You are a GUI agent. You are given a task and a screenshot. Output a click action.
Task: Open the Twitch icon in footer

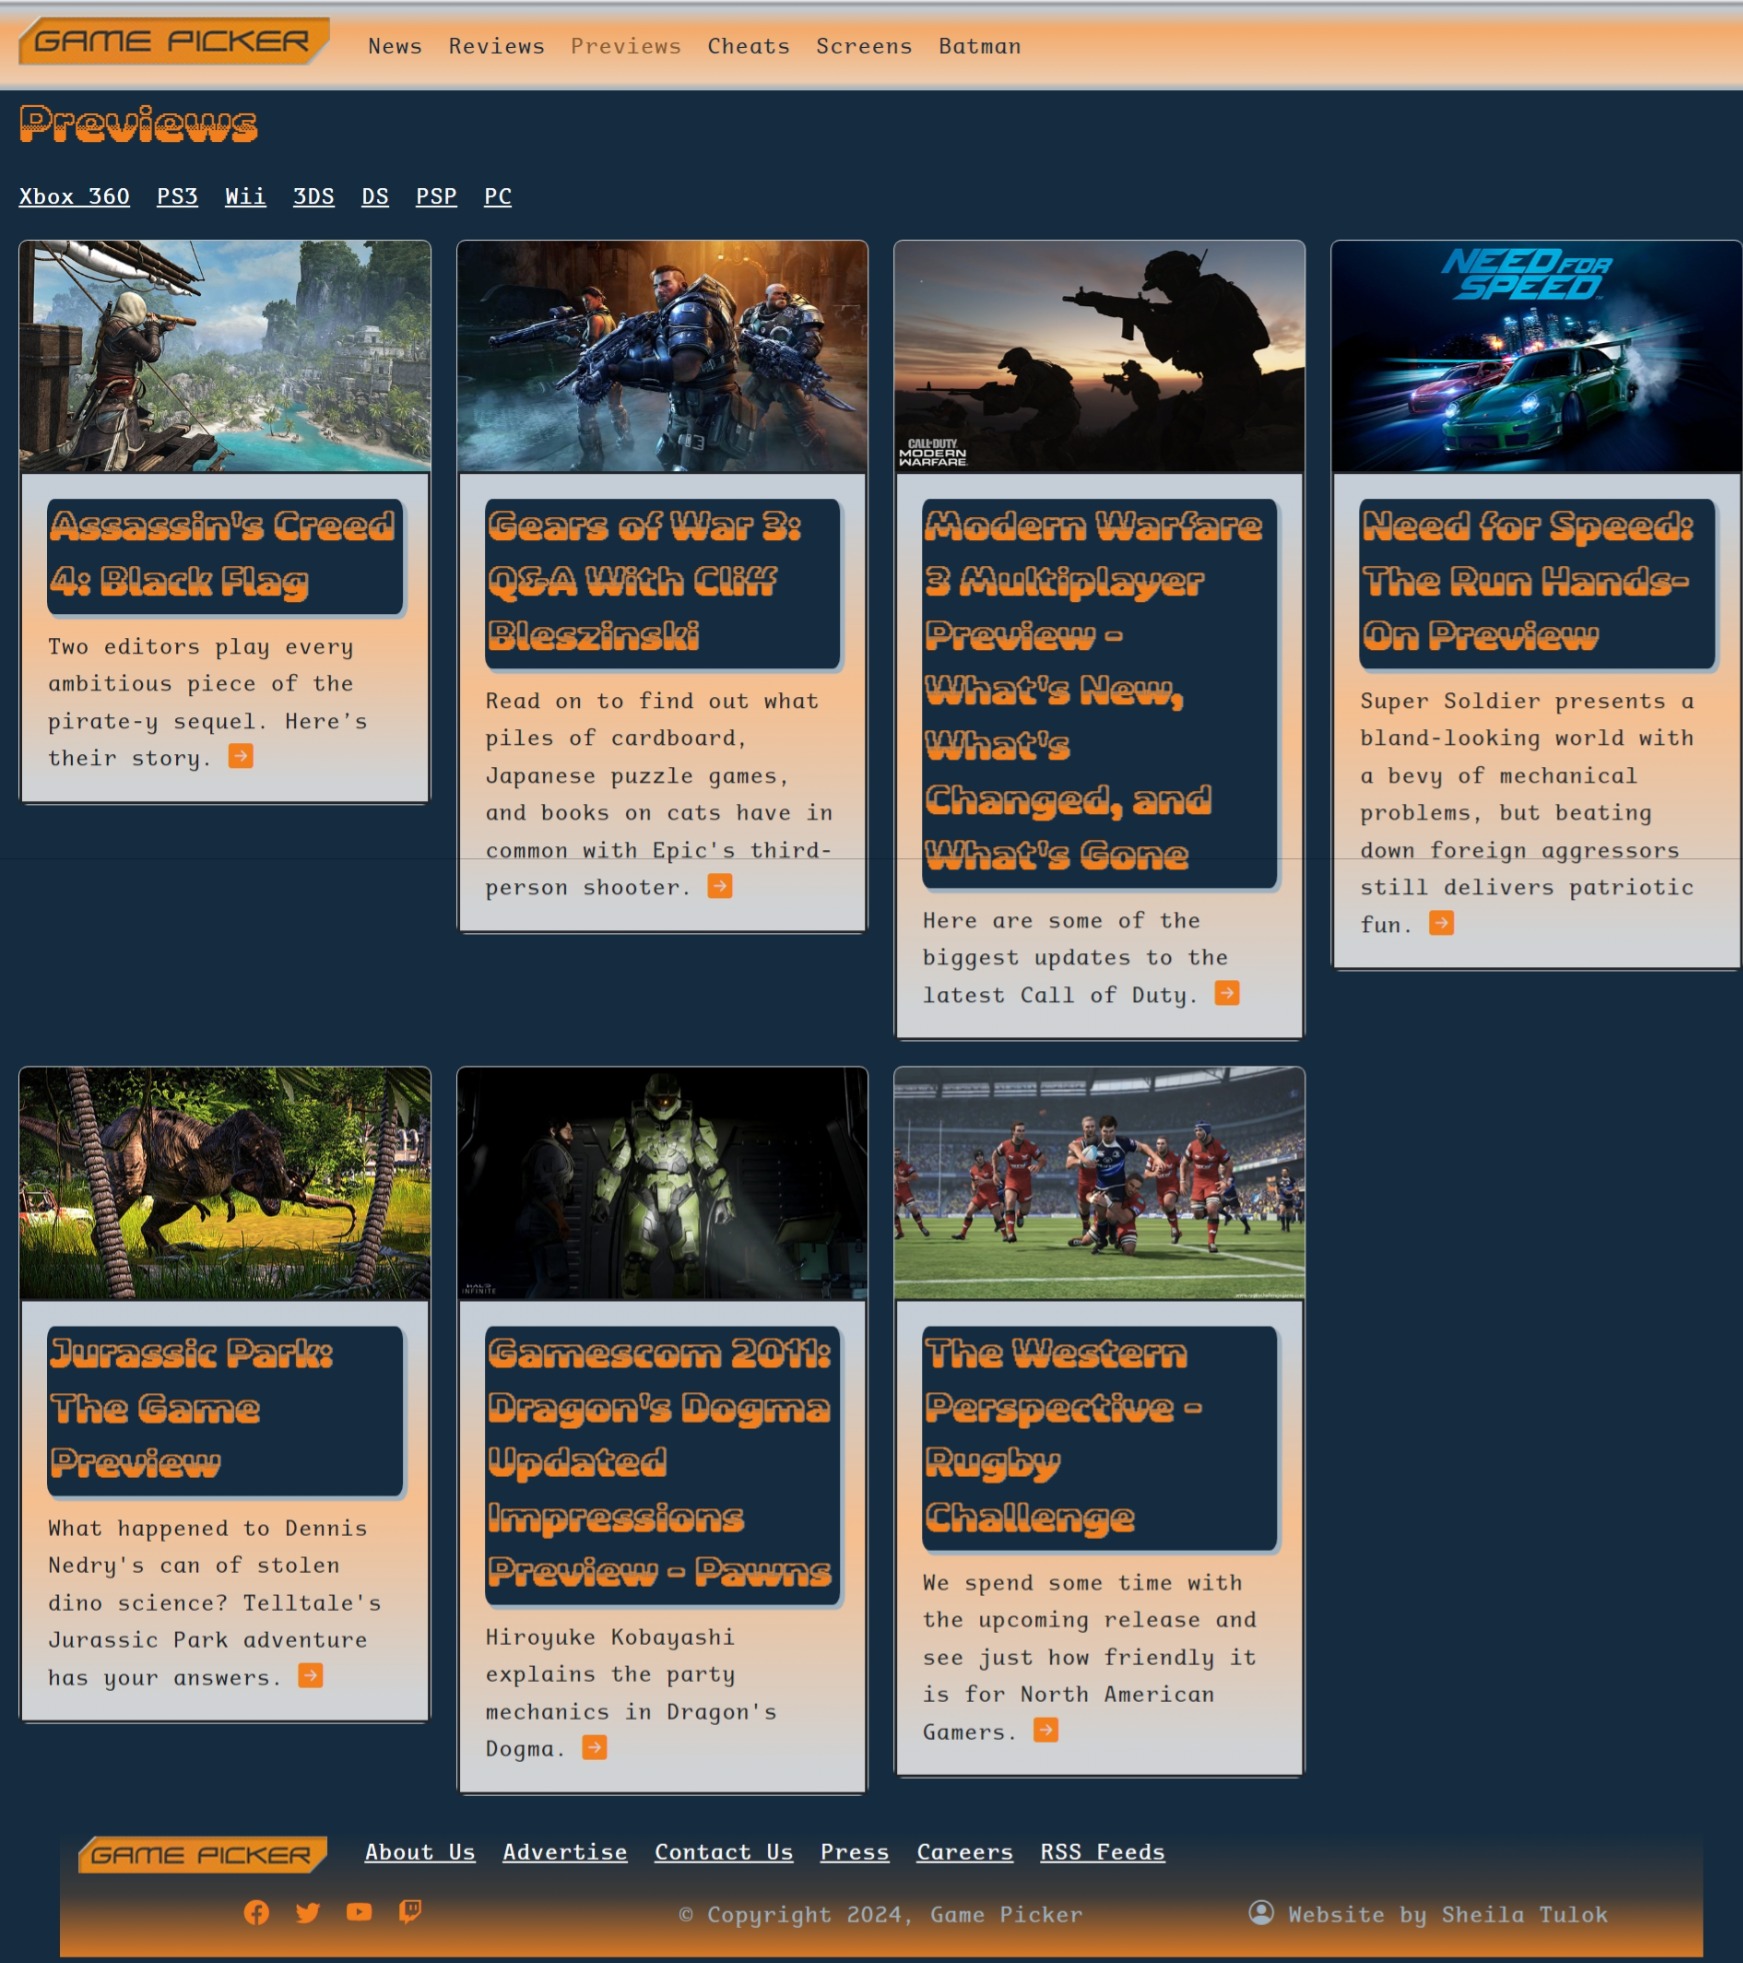[x=410, y=1912]
